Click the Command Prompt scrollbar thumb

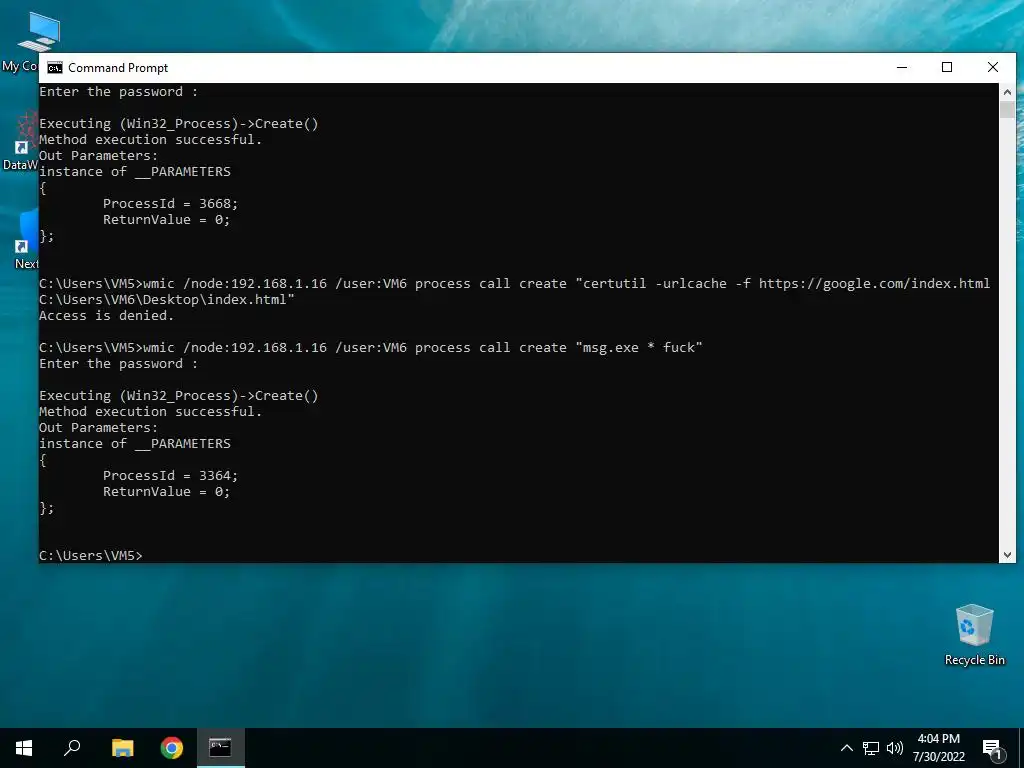[x=1007, y=109]
